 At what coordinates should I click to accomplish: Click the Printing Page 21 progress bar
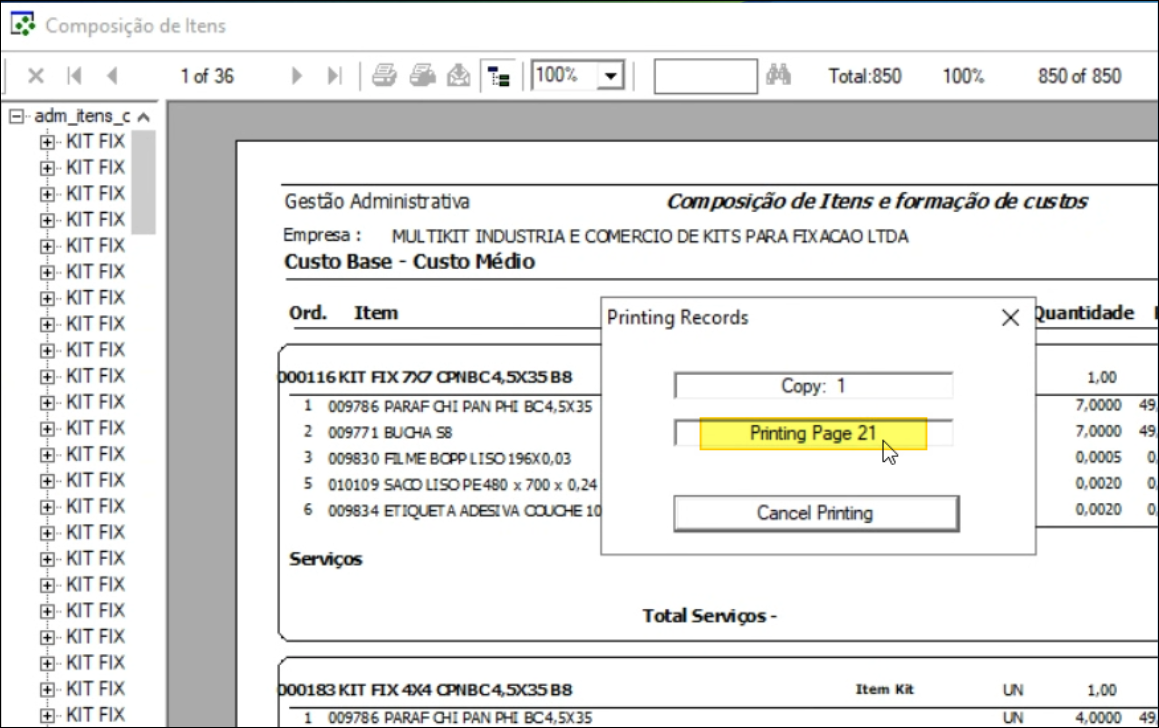(813, 434)
